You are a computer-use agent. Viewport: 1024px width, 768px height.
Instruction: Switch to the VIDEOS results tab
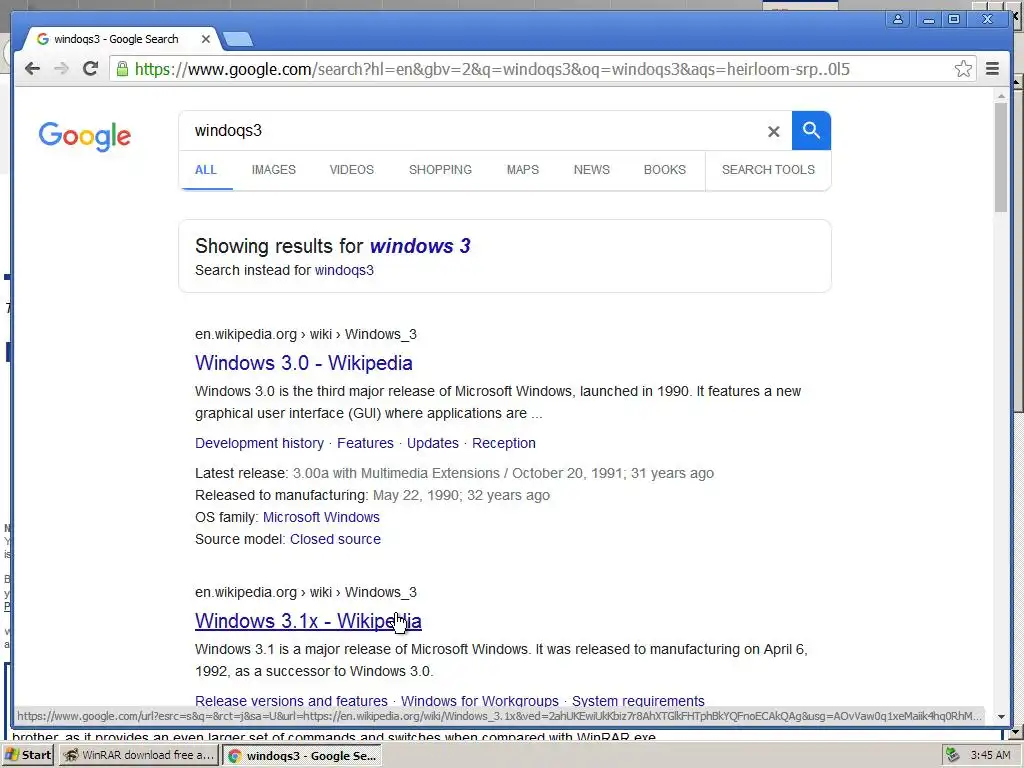click(x=351, y=170)
